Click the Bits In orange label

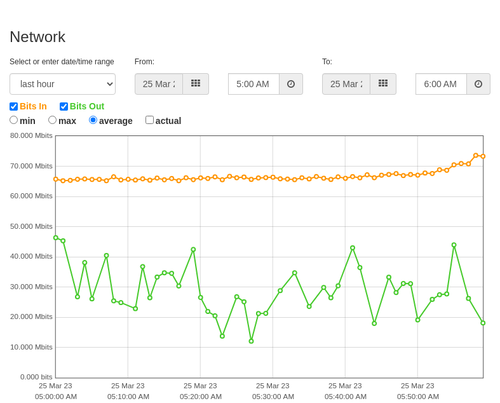[x=33, y=106]
